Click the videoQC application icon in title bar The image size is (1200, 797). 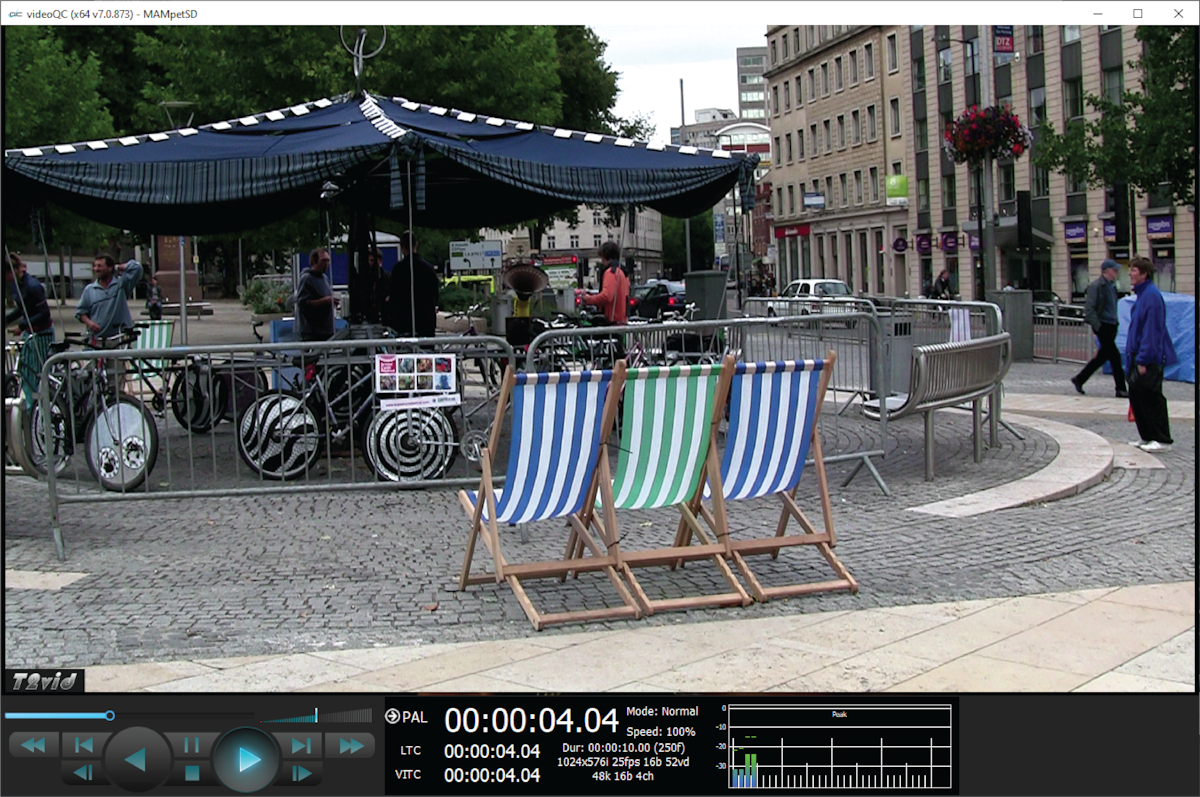point(14,13)
